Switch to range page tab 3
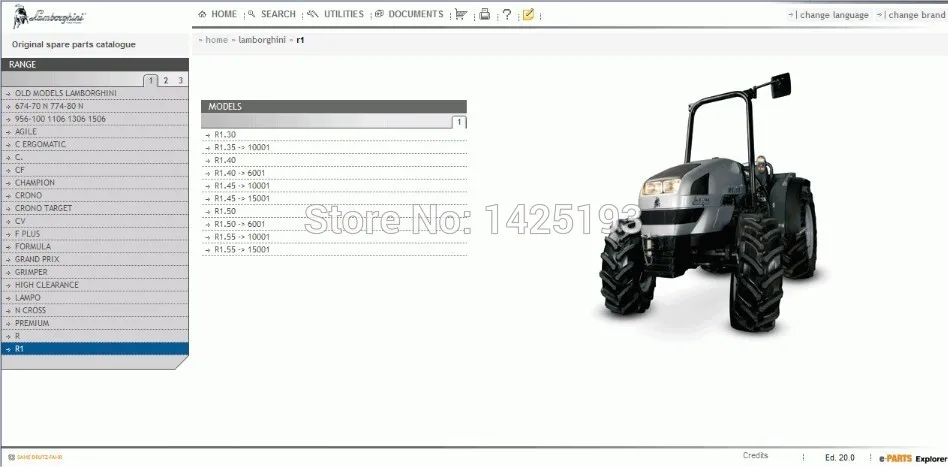Viewport: 948px width, 467px height. pyautogui.click(x=180, y=80)
